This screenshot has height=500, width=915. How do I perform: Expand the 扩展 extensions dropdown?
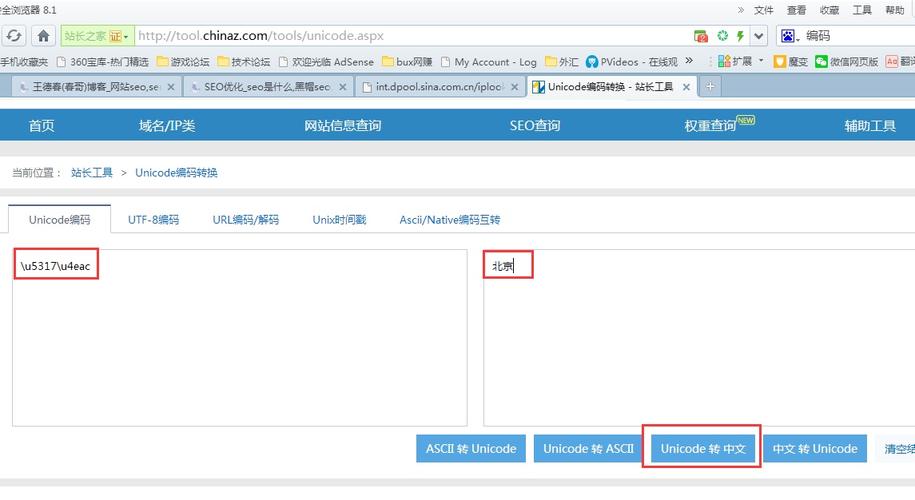760,61
